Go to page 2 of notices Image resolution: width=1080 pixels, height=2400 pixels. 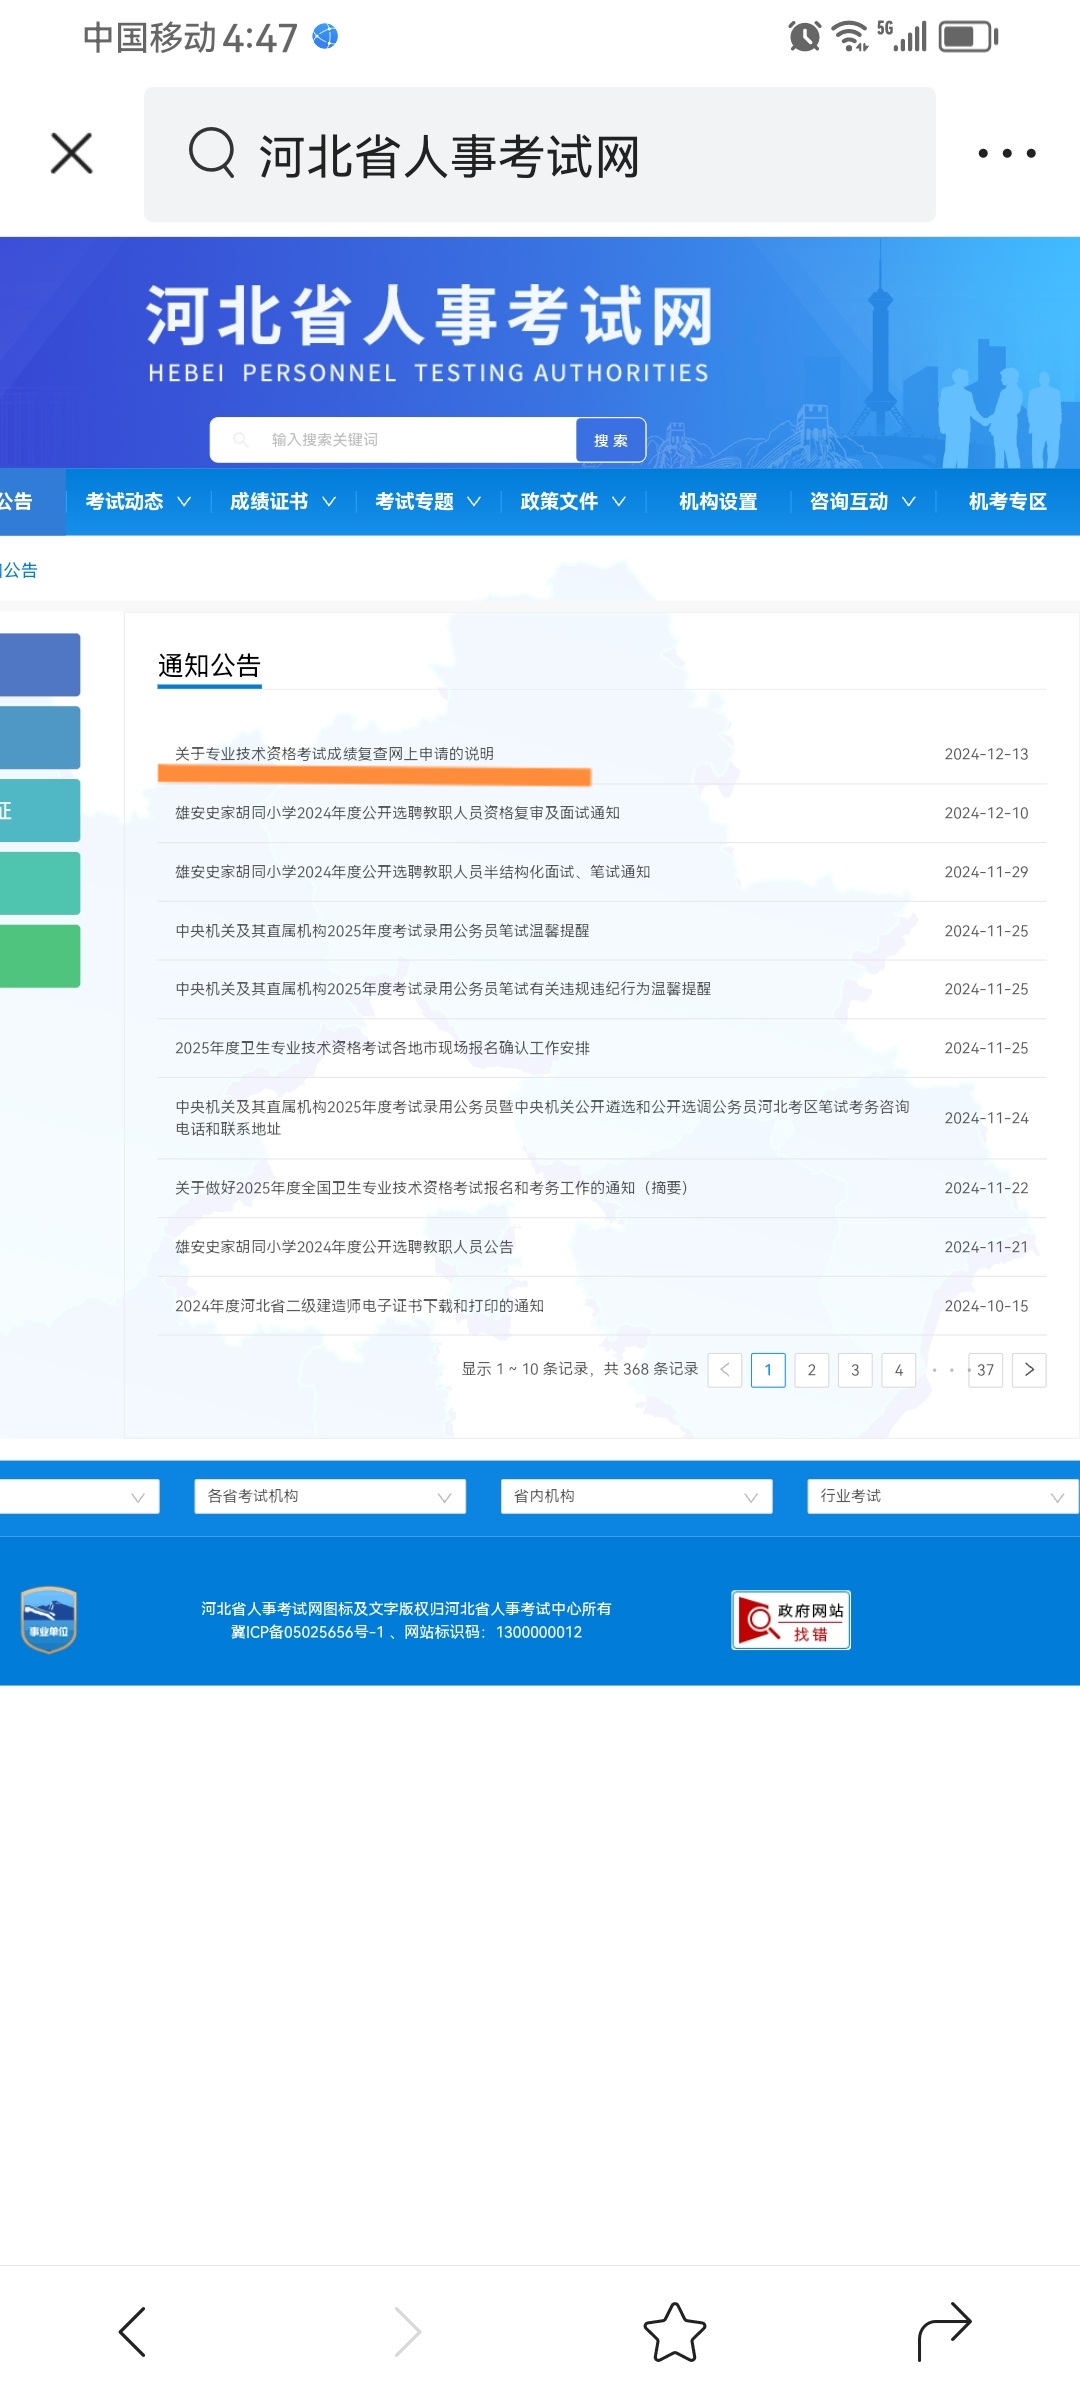point(812,1370)
